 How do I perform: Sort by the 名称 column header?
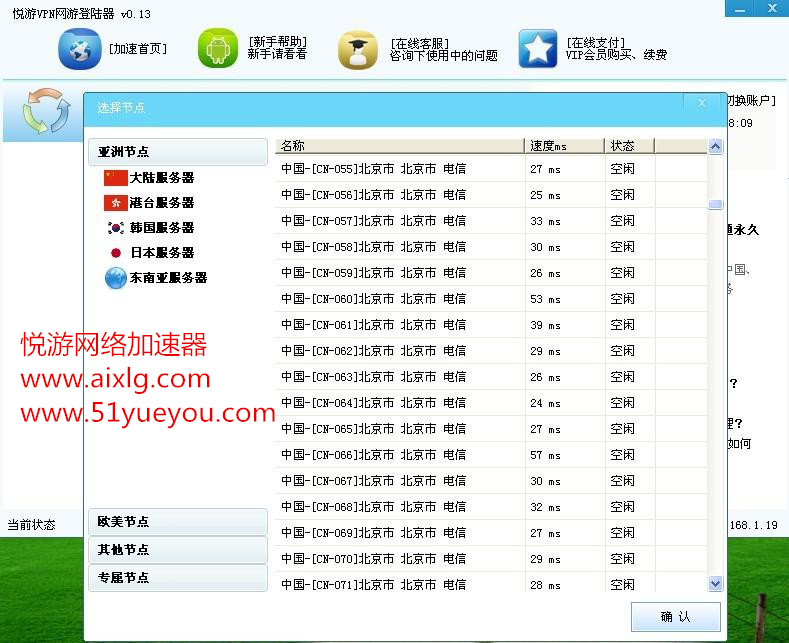pyautogui.click(x=400, y=146)
